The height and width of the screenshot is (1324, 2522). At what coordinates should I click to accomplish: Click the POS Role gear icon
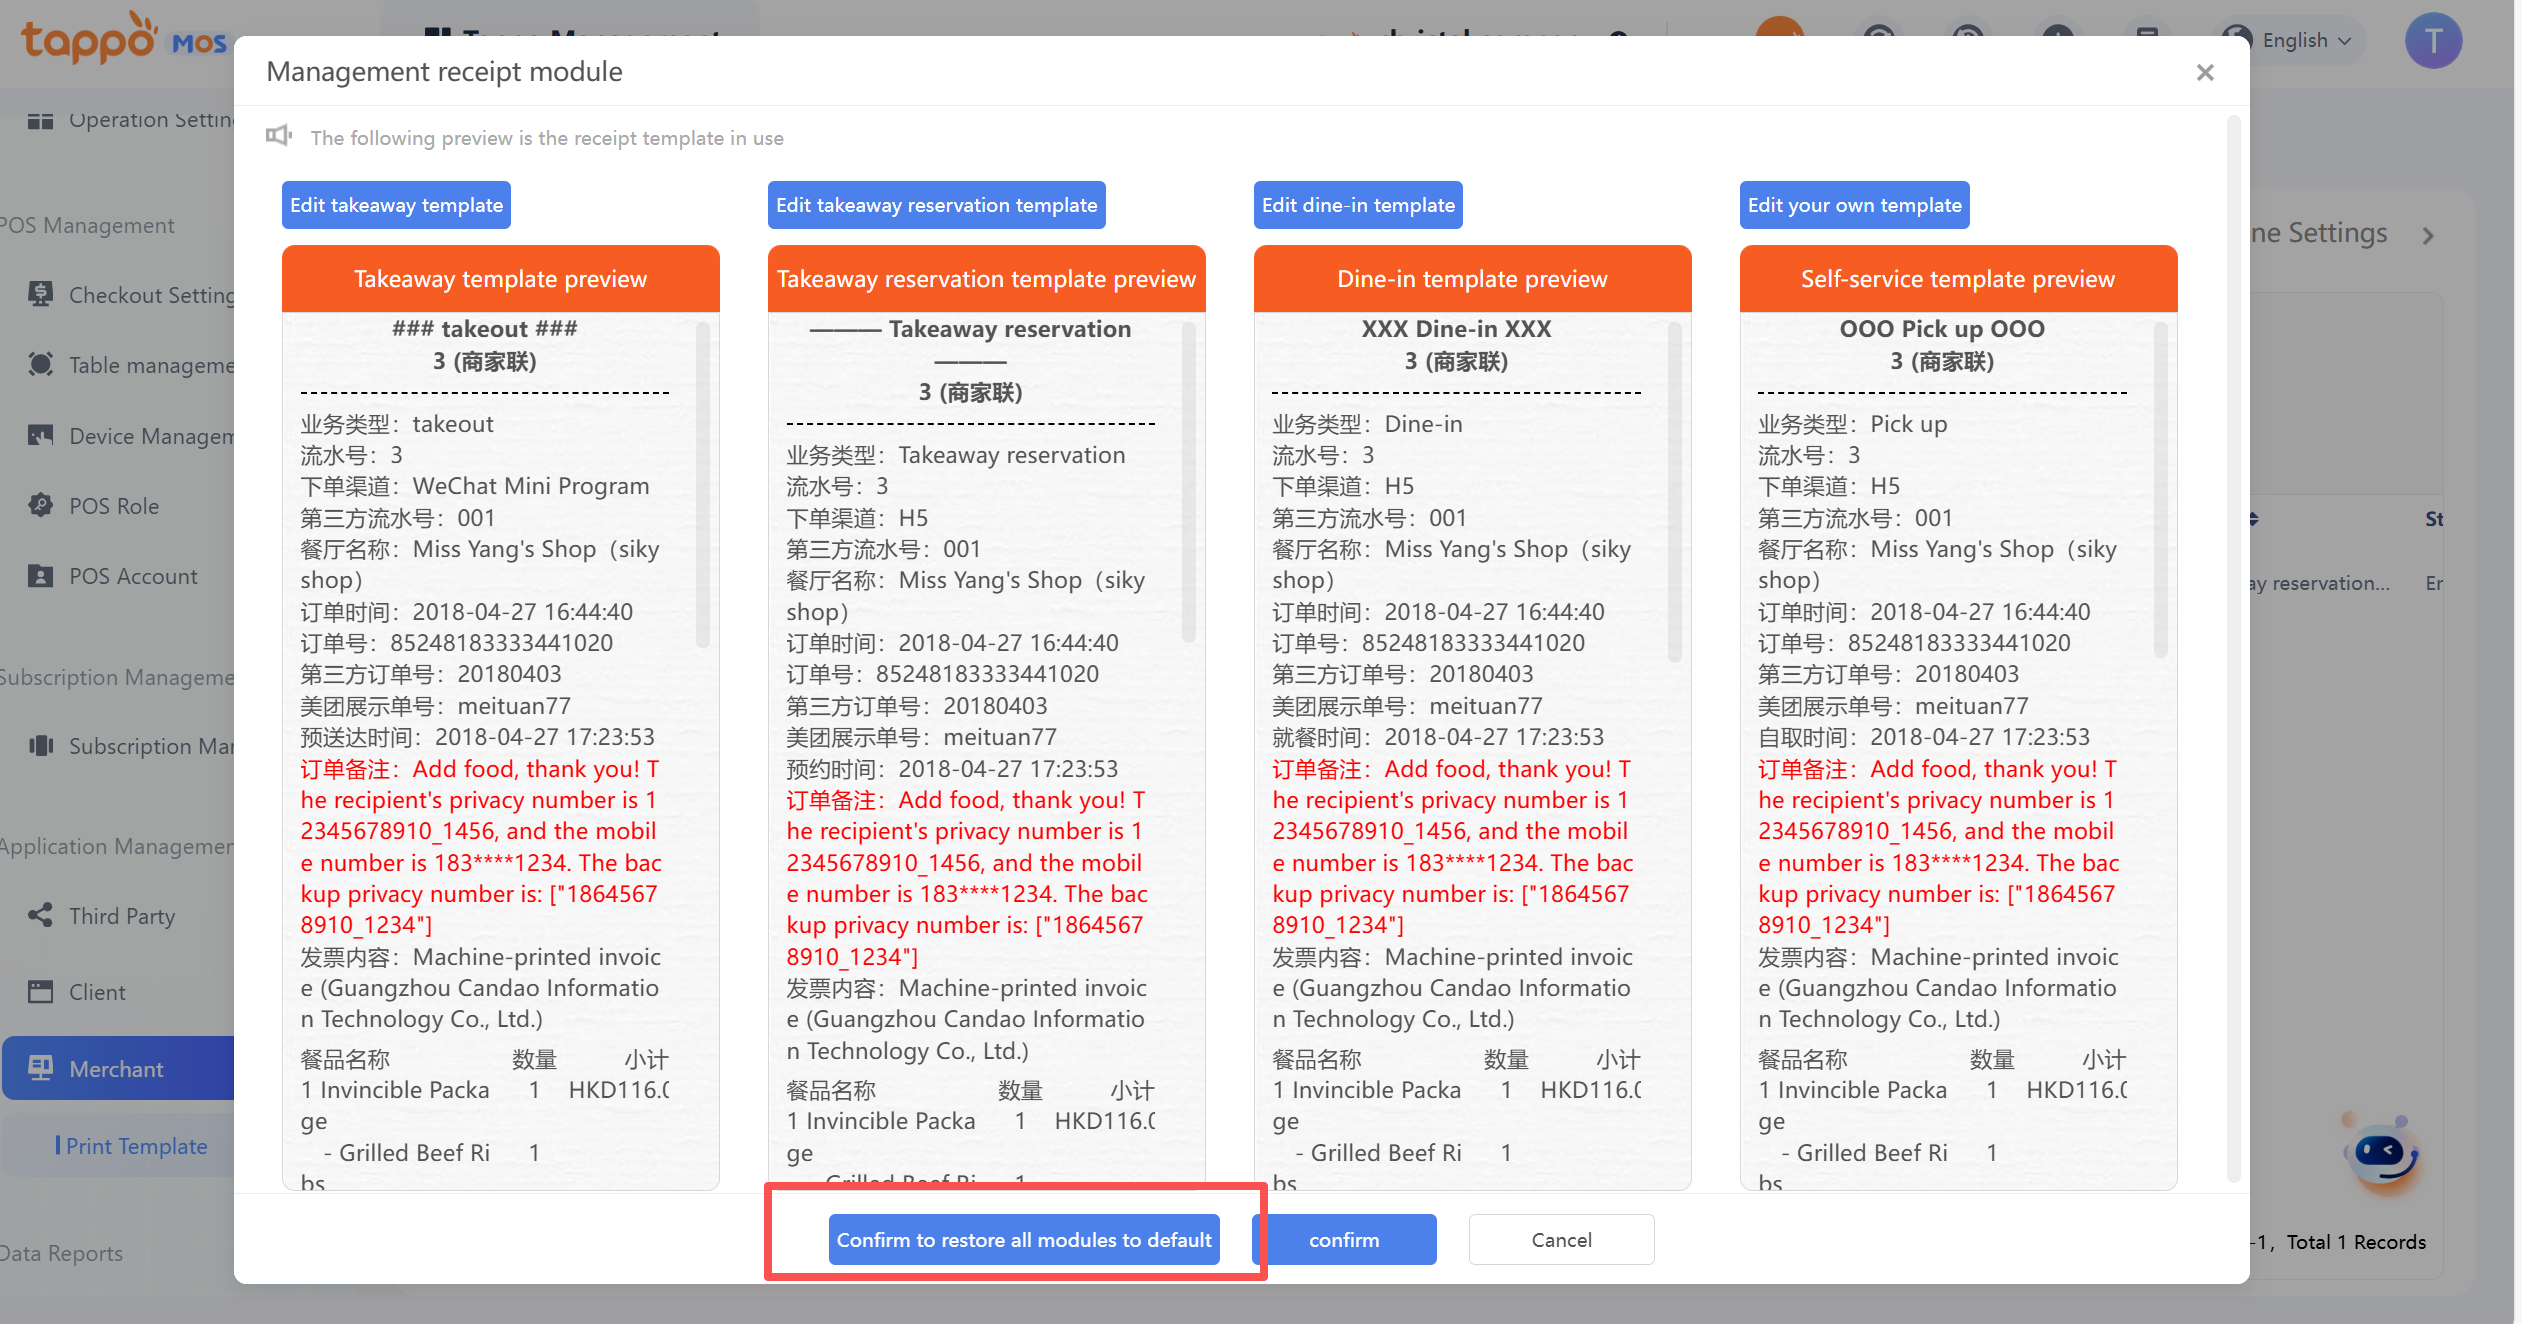40,506
